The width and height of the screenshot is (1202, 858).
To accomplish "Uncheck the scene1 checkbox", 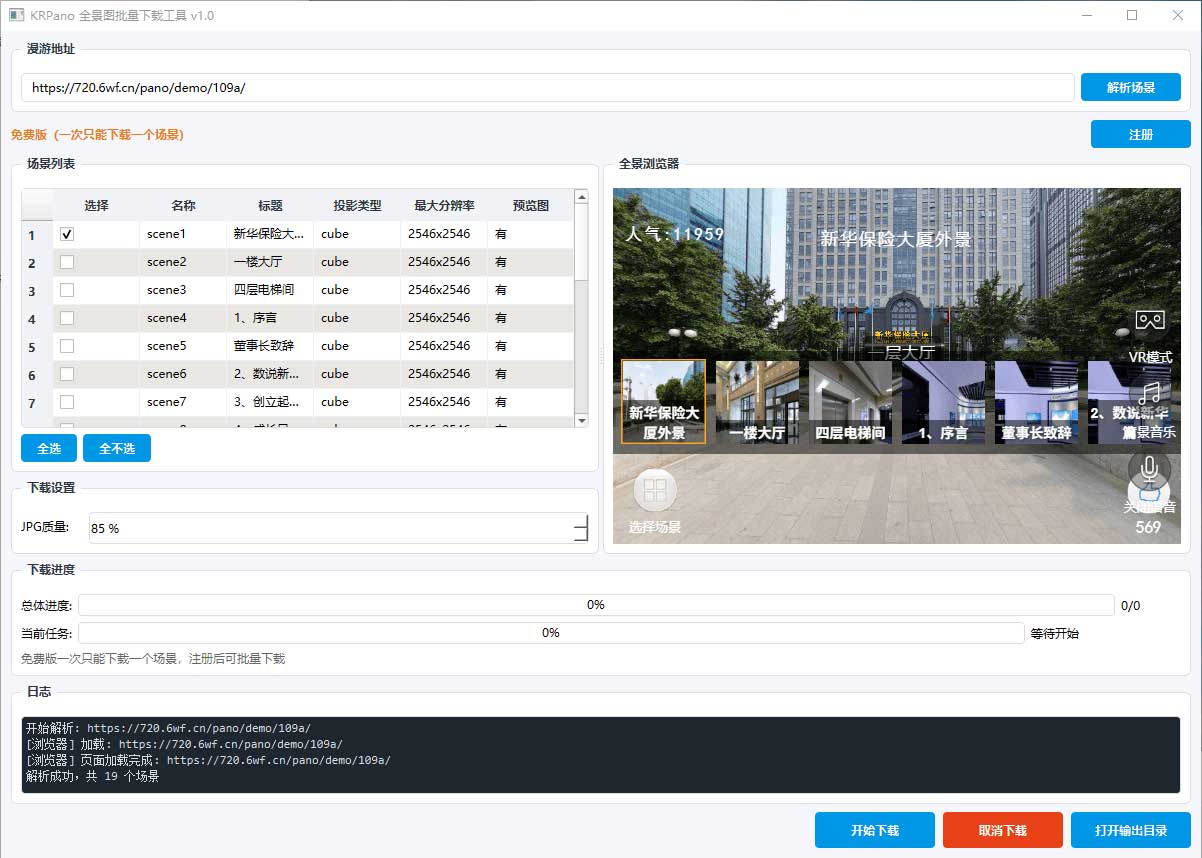I will [67, 234].
